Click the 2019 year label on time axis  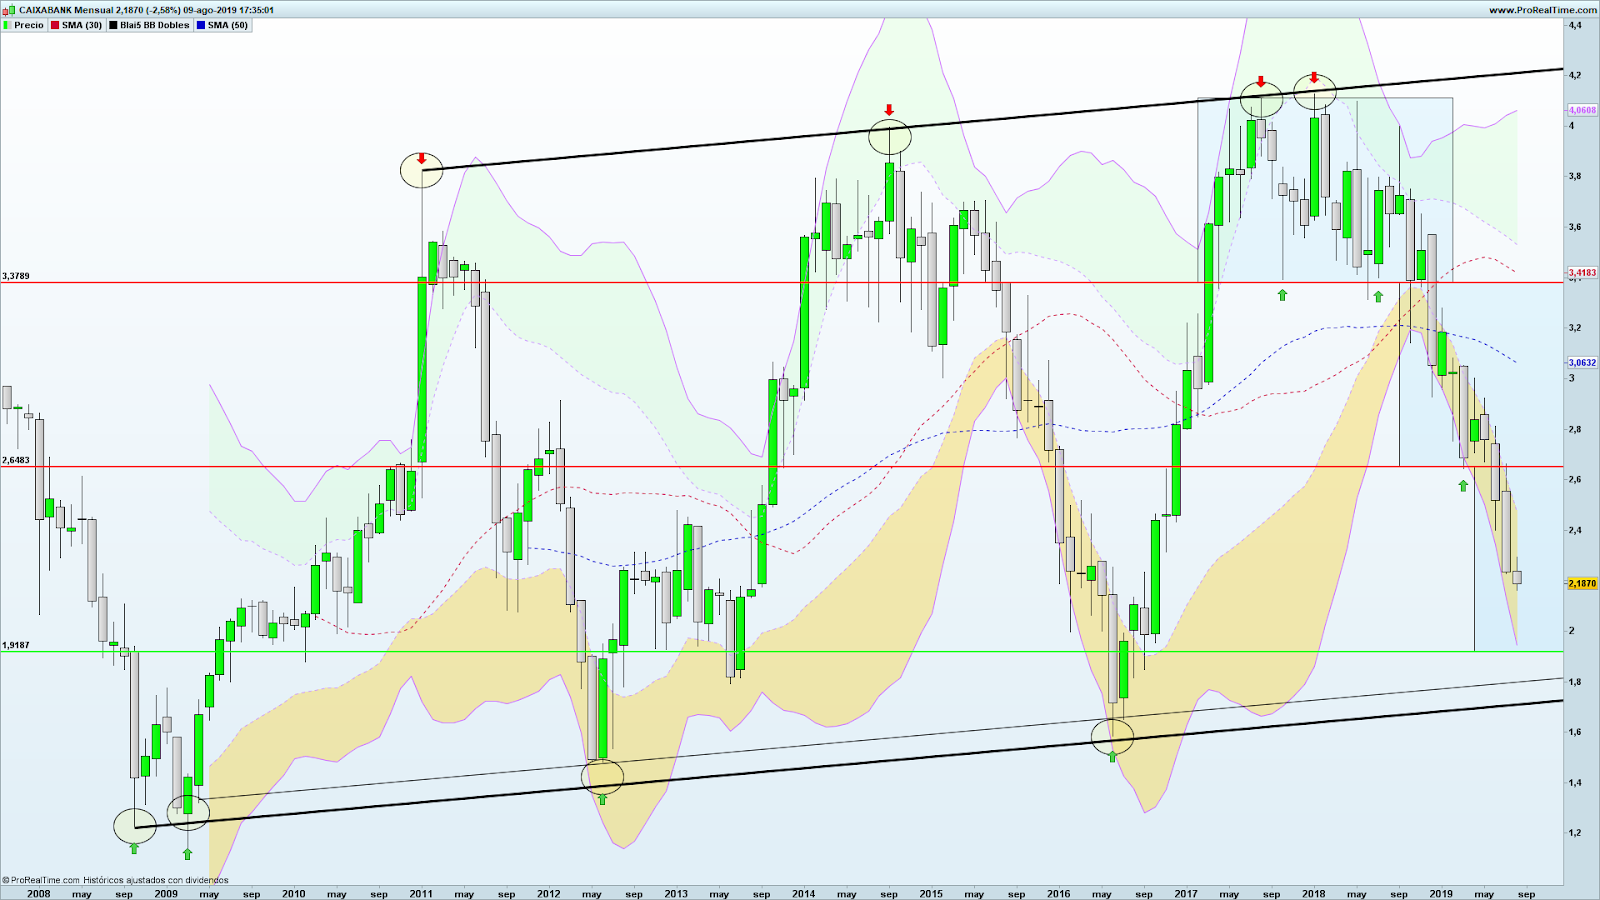(x=1441, y=894)
